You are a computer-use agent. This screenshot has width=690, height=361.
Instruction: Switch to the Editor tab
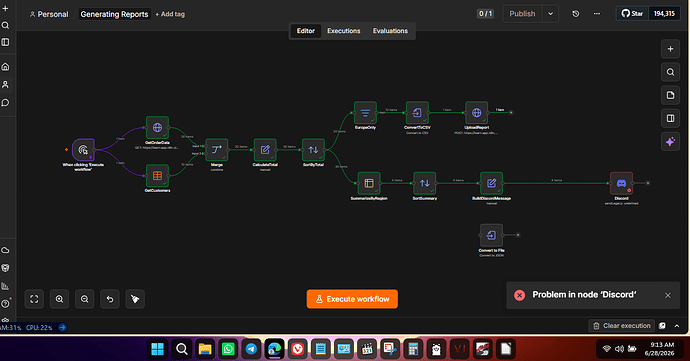pyautogui.click(x=305, y=31)
